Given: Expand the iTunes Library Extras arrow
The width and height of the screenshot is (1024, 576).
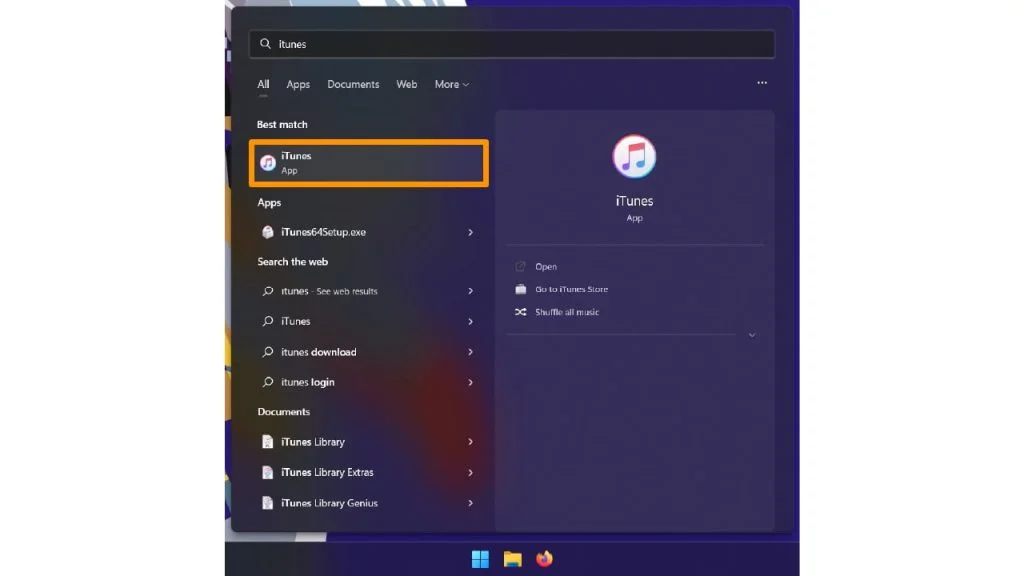Looking at the screenshot, I should click(470, 473).
